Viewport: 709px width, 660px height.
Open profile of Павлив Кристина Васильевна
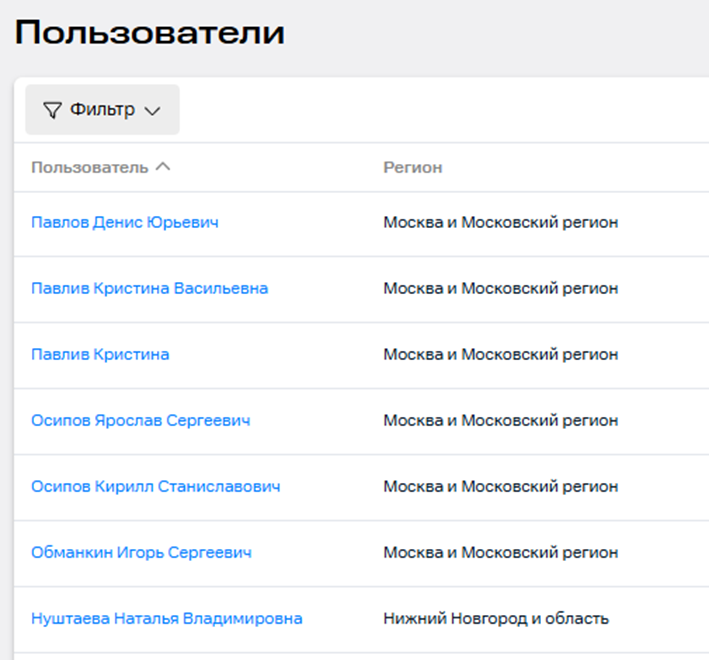(150, 288)
